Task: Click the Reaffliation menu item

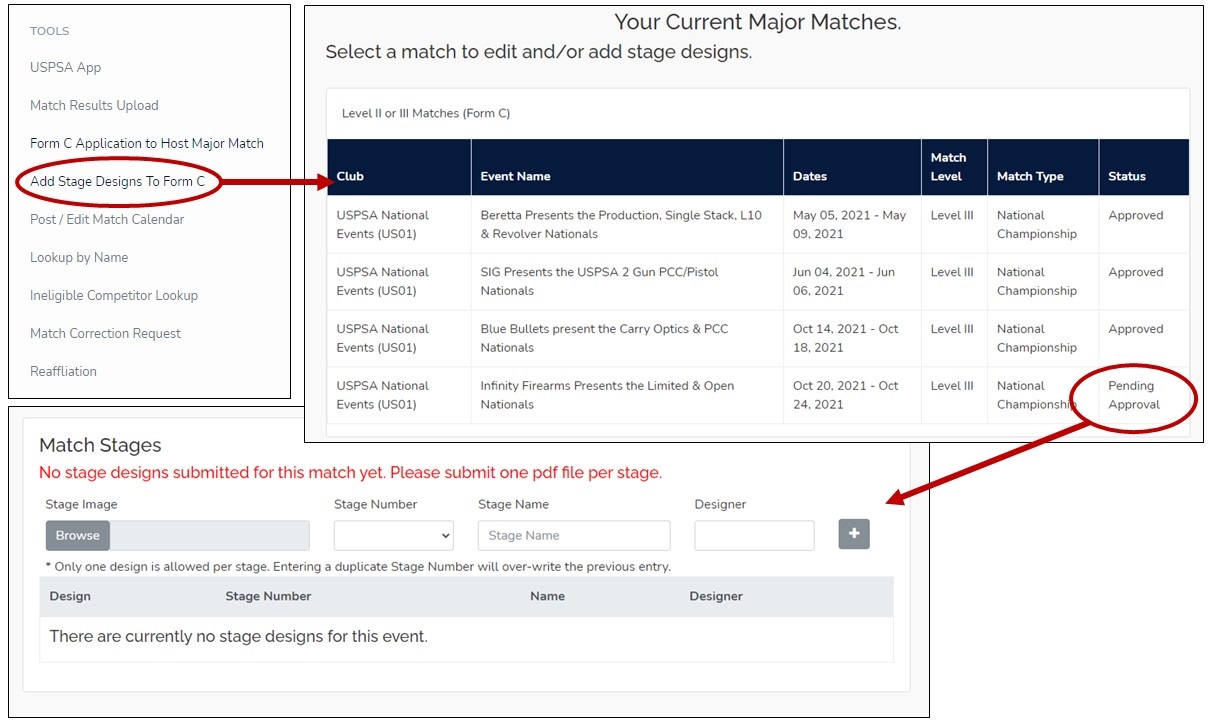Action: tap(63, 371)
